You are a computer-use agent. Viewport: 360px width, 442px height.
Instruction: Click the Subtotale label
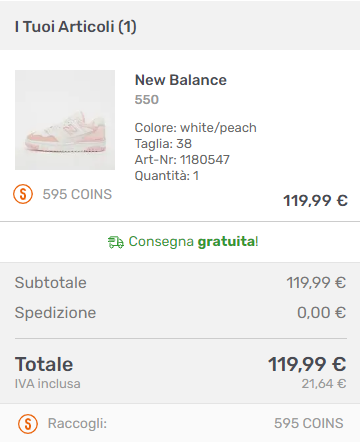point(51,283)
